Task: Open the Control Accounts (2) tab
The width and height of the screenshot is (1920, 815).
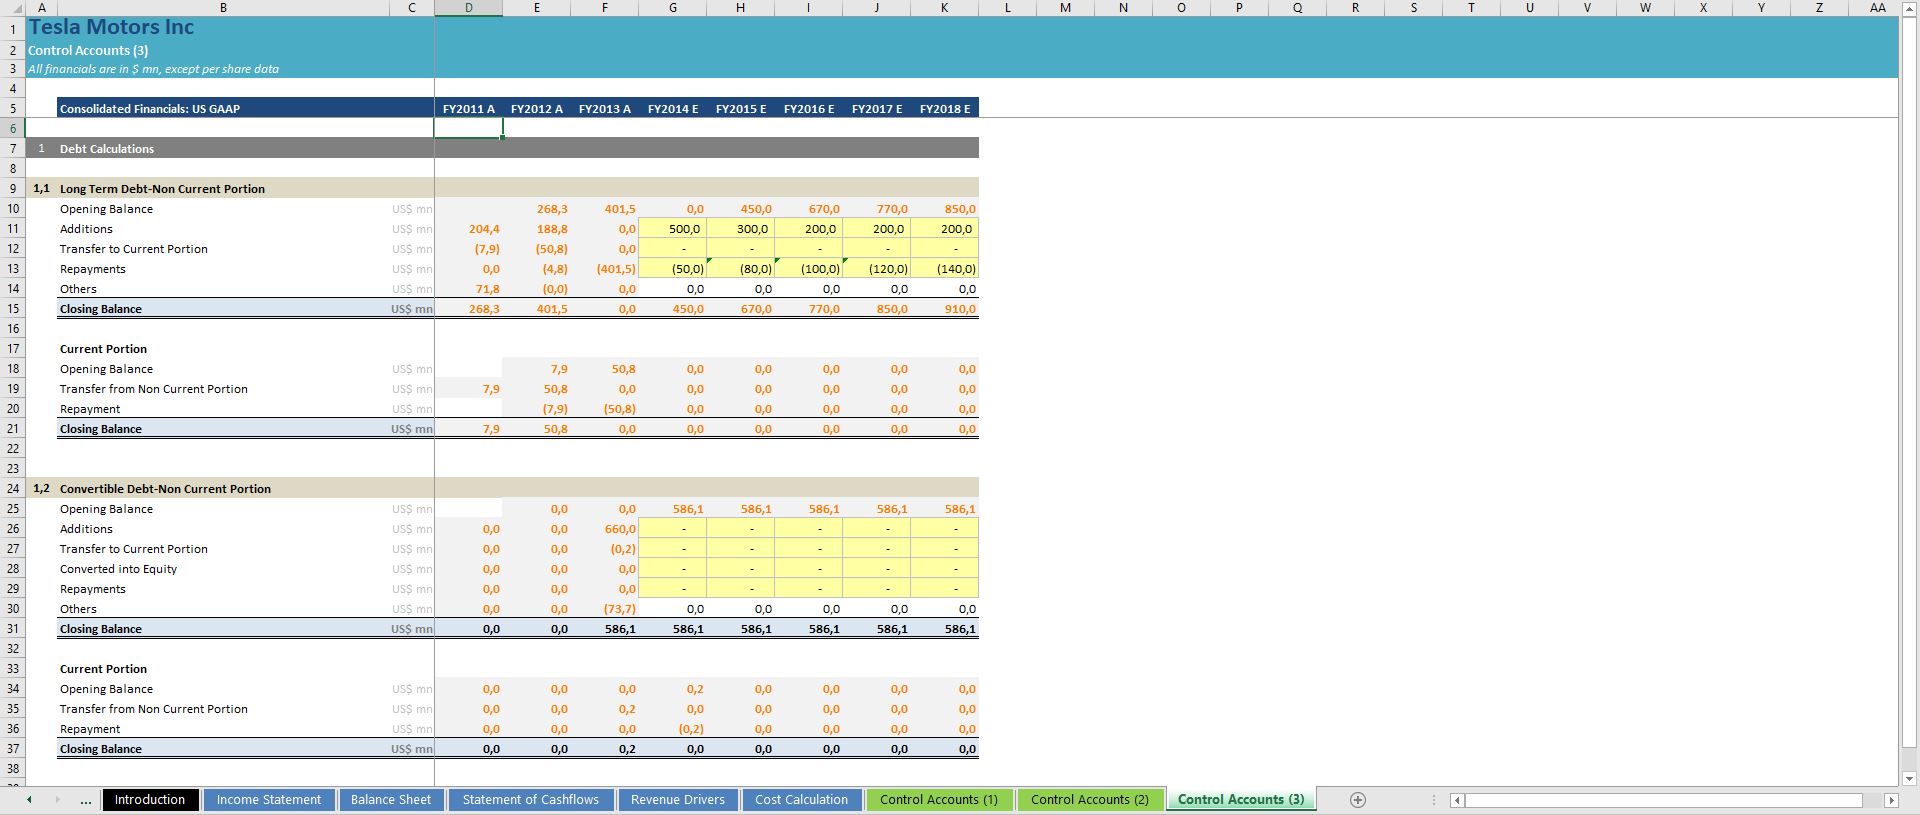Action: [1090, 800]
